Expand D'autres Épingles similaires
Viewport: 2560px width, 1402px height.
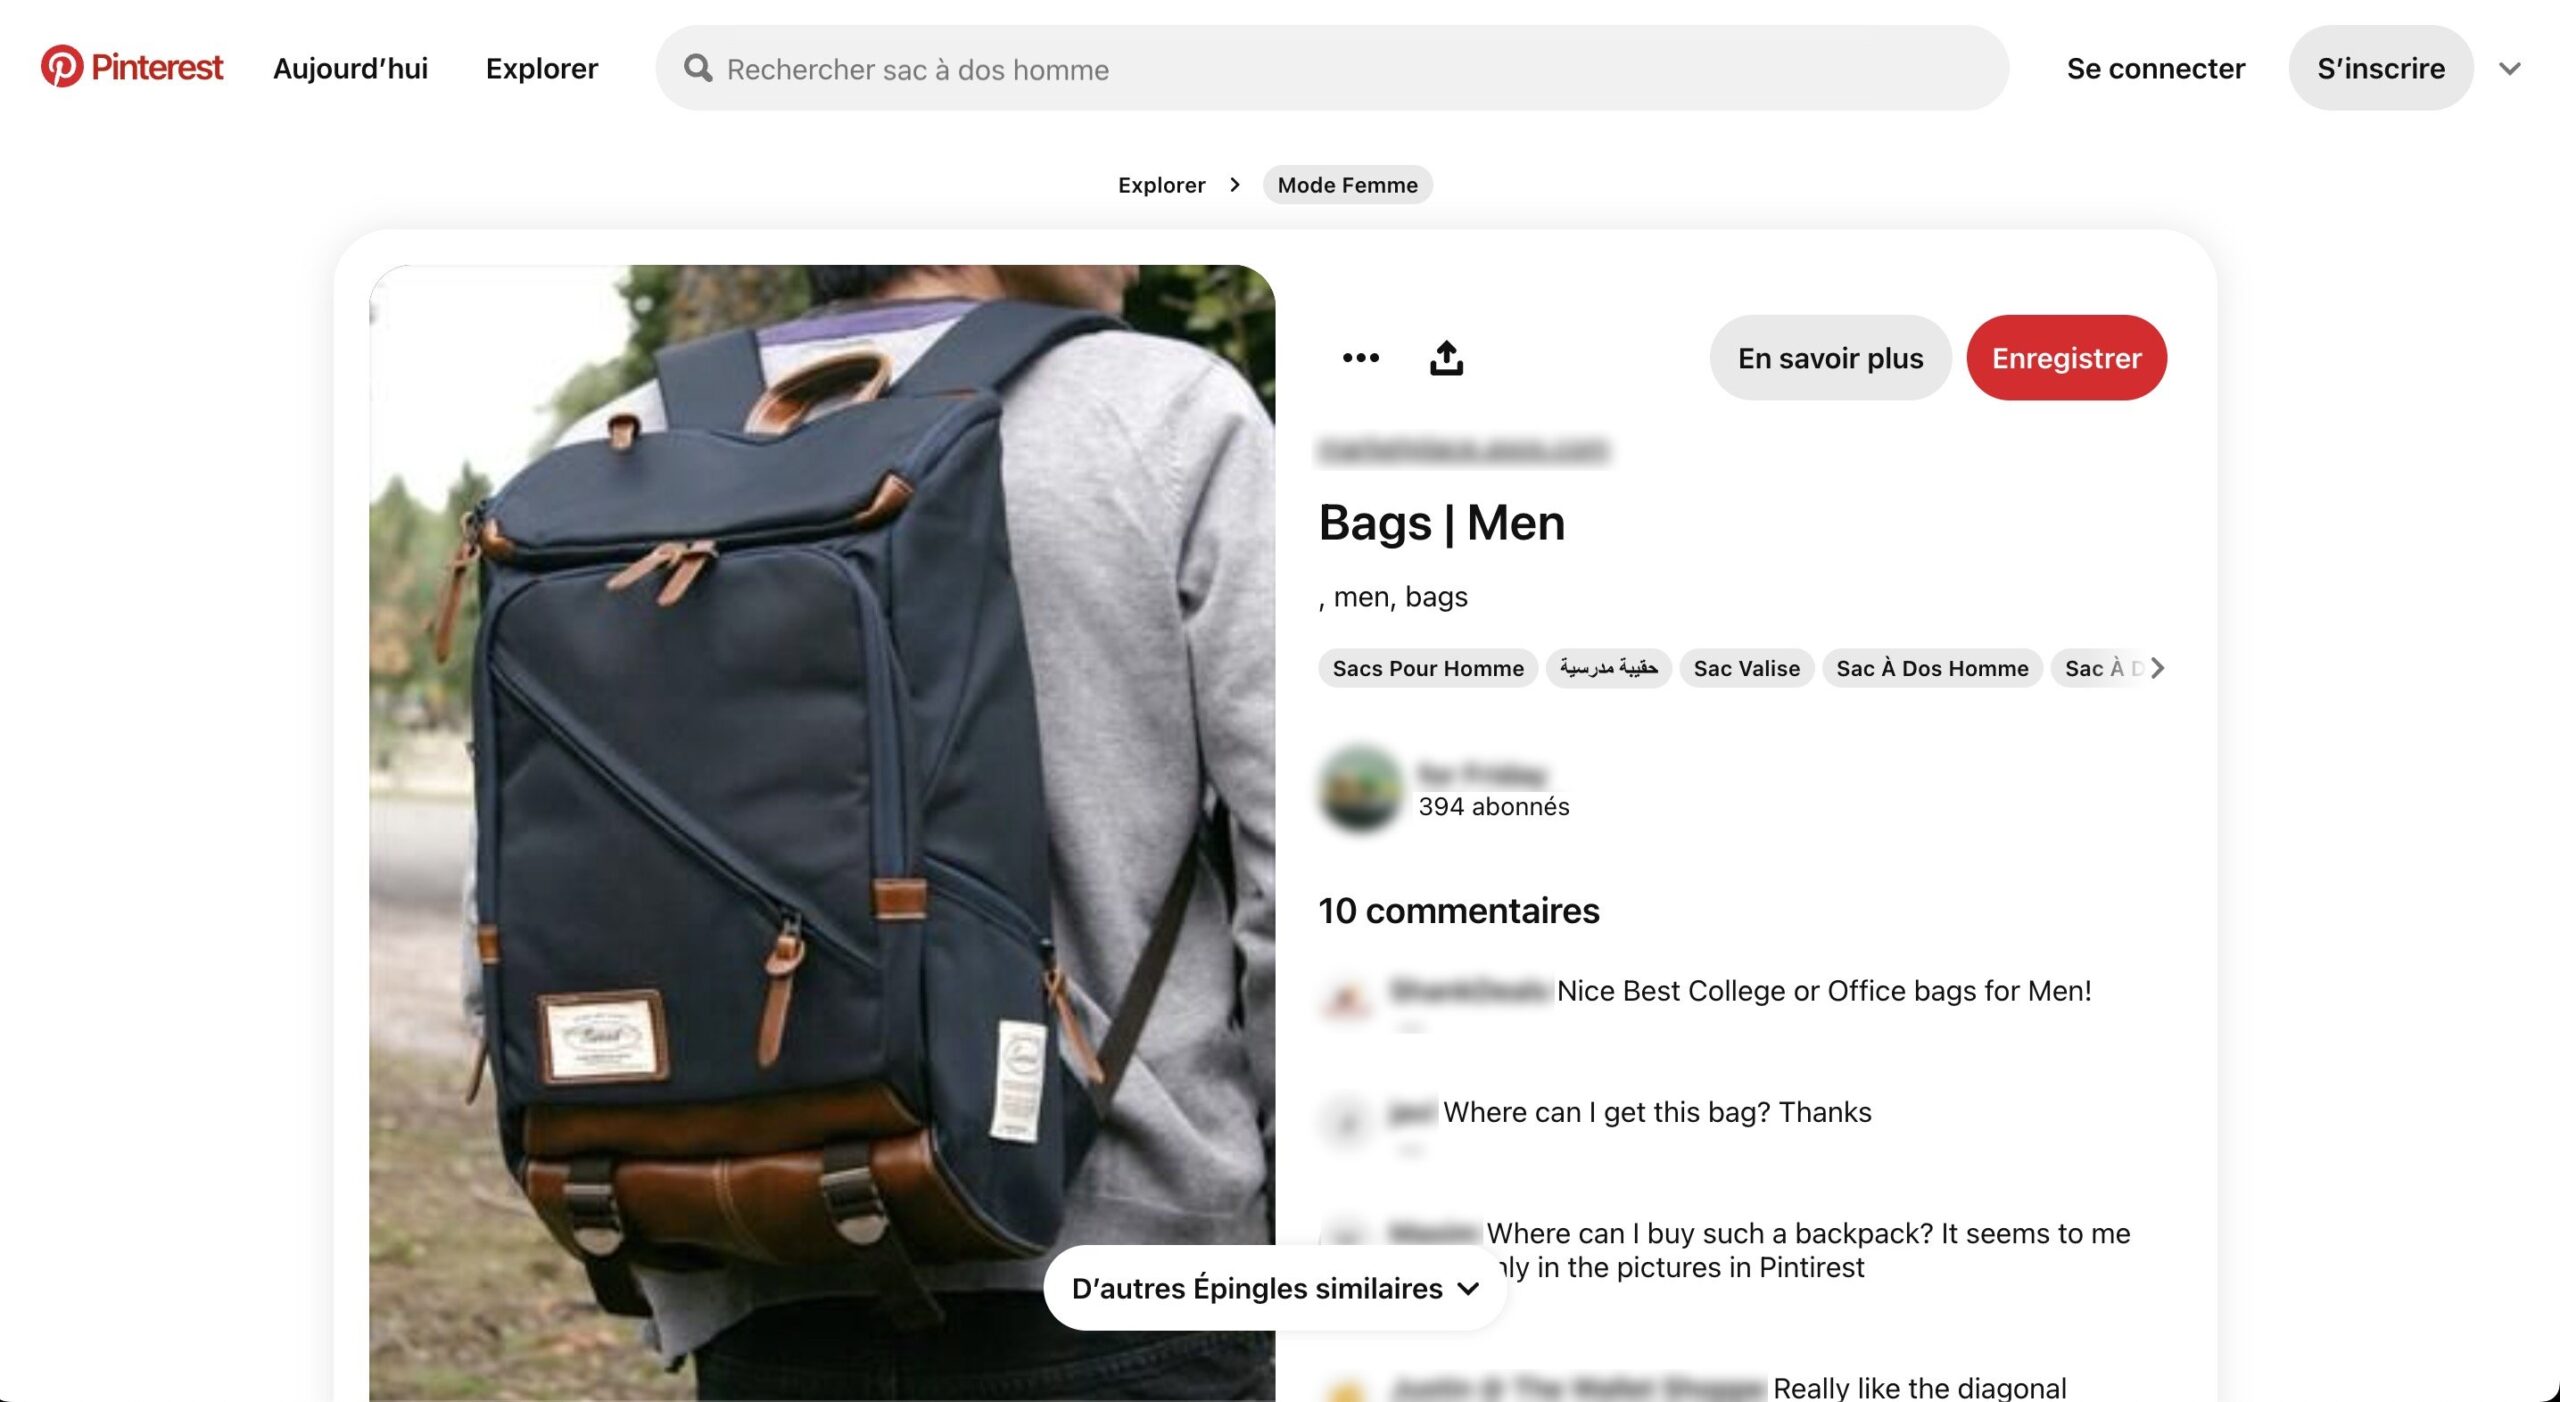(x=1275, y=1288)
